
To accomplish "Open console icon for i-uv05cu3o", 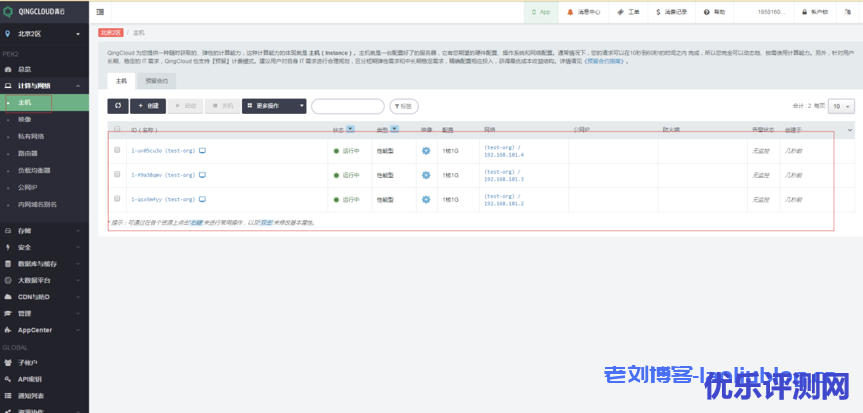I will [x=203, y=150].
